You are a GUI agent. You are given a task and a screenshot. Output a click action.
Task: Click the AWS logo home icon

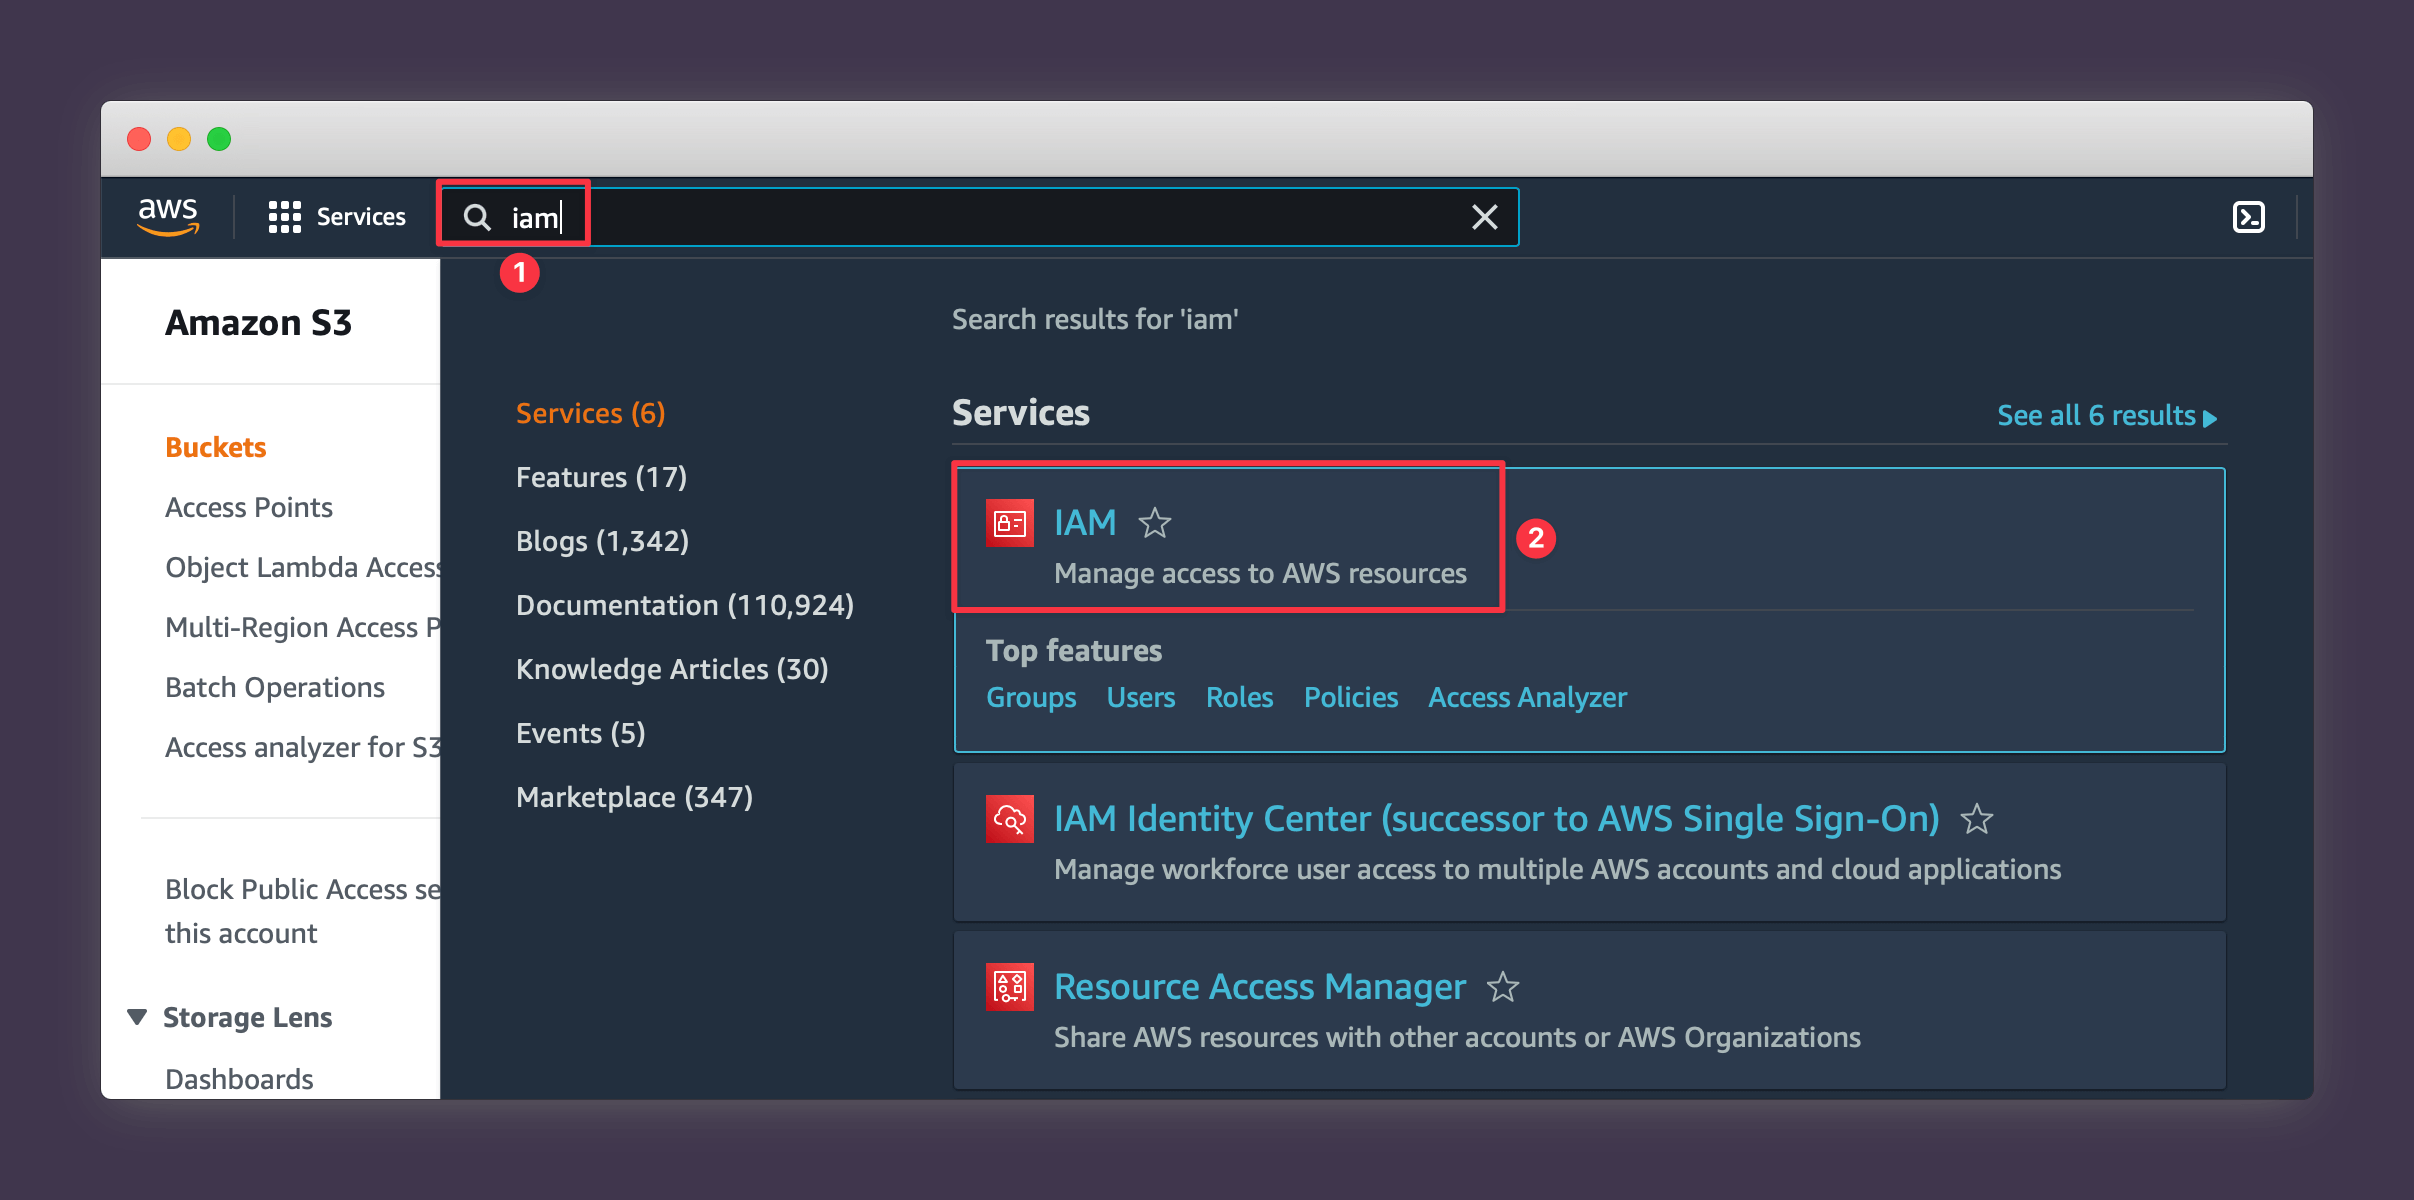pyautogui.click(x=168, y=216)
